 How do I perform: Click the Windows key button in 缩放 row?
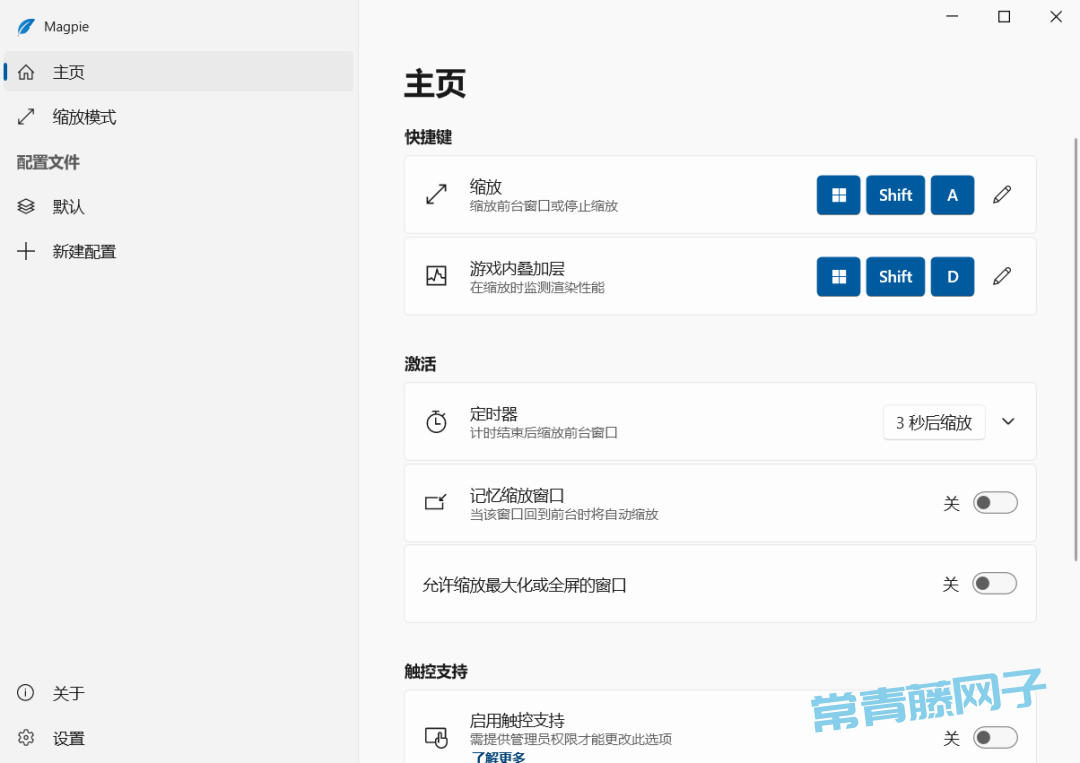(x=838, y=195)
